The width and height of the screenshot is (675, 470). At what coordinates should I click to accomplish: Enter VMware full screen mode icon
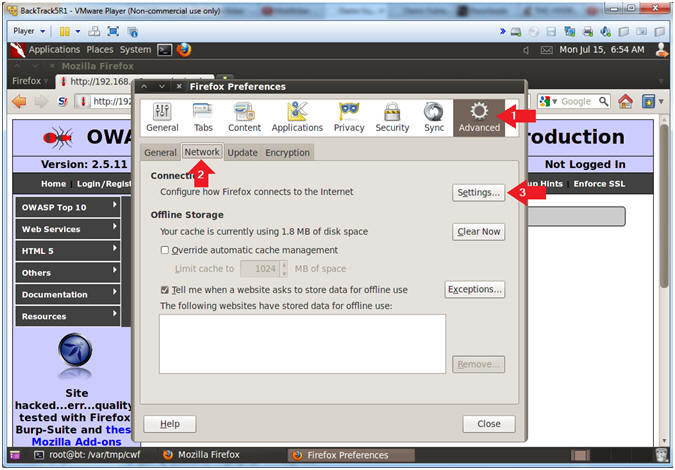tap(113, 31)
